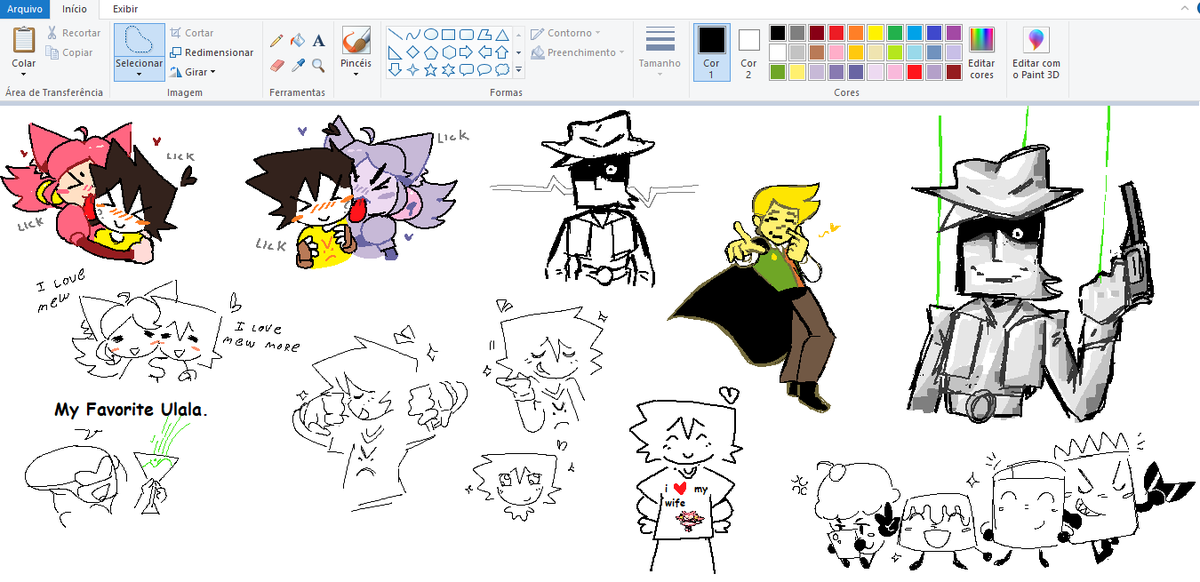Click the Cortar crop button
The width and height of the screenshot is (1200, 582).
coord(192,33)
